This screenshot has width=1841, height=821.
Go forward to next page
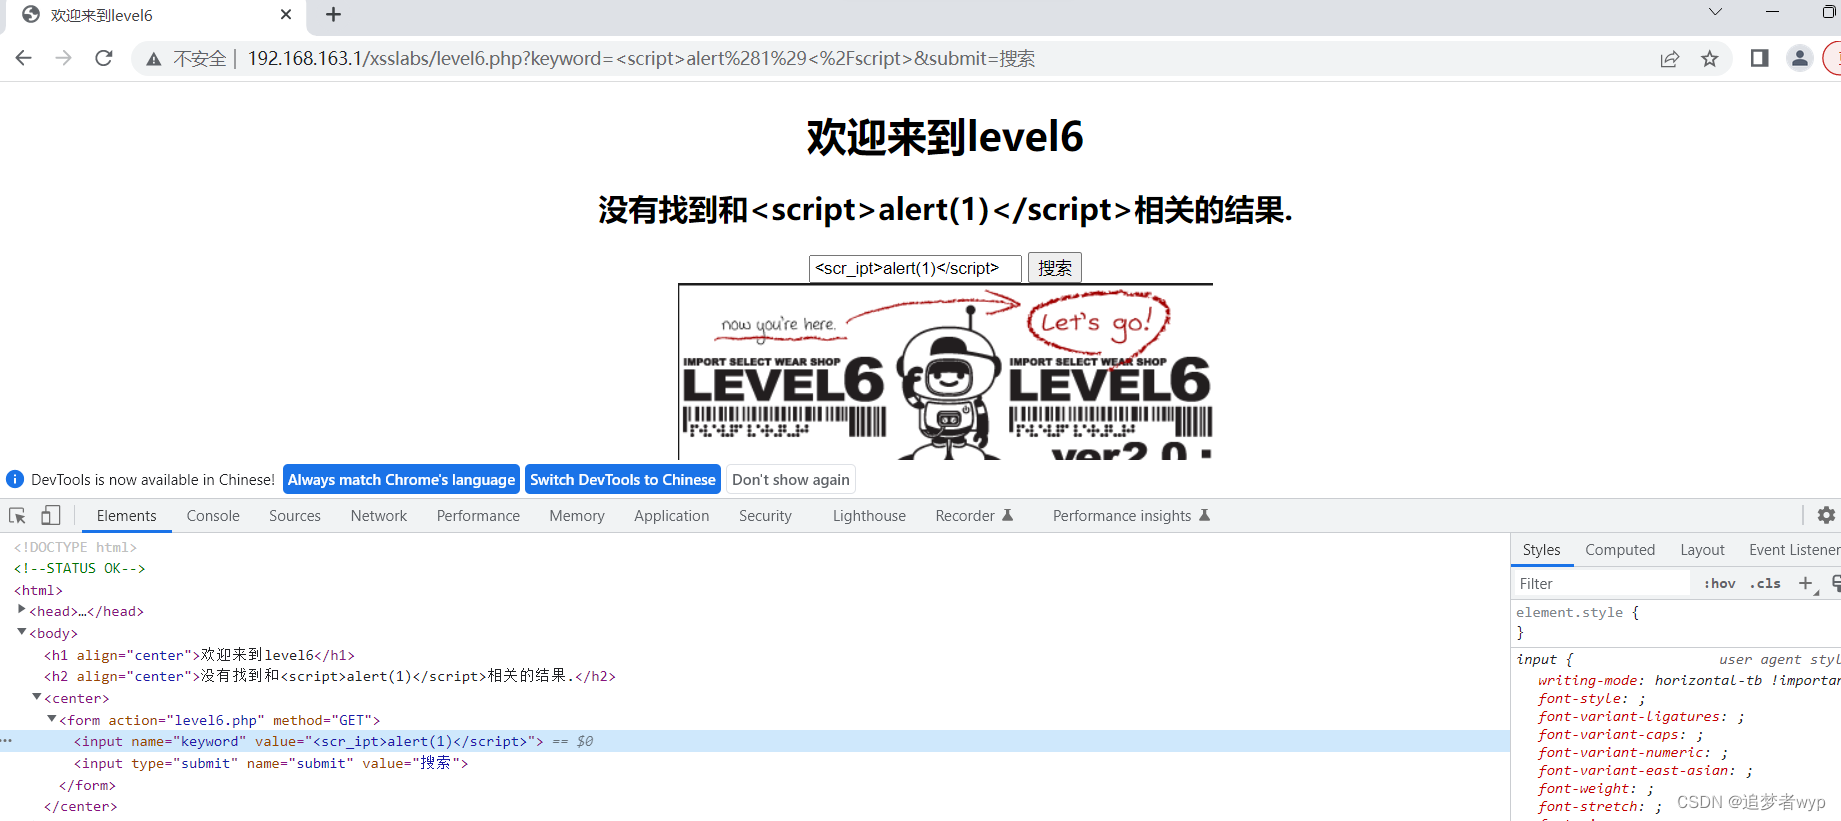click(x=64, y=58)
